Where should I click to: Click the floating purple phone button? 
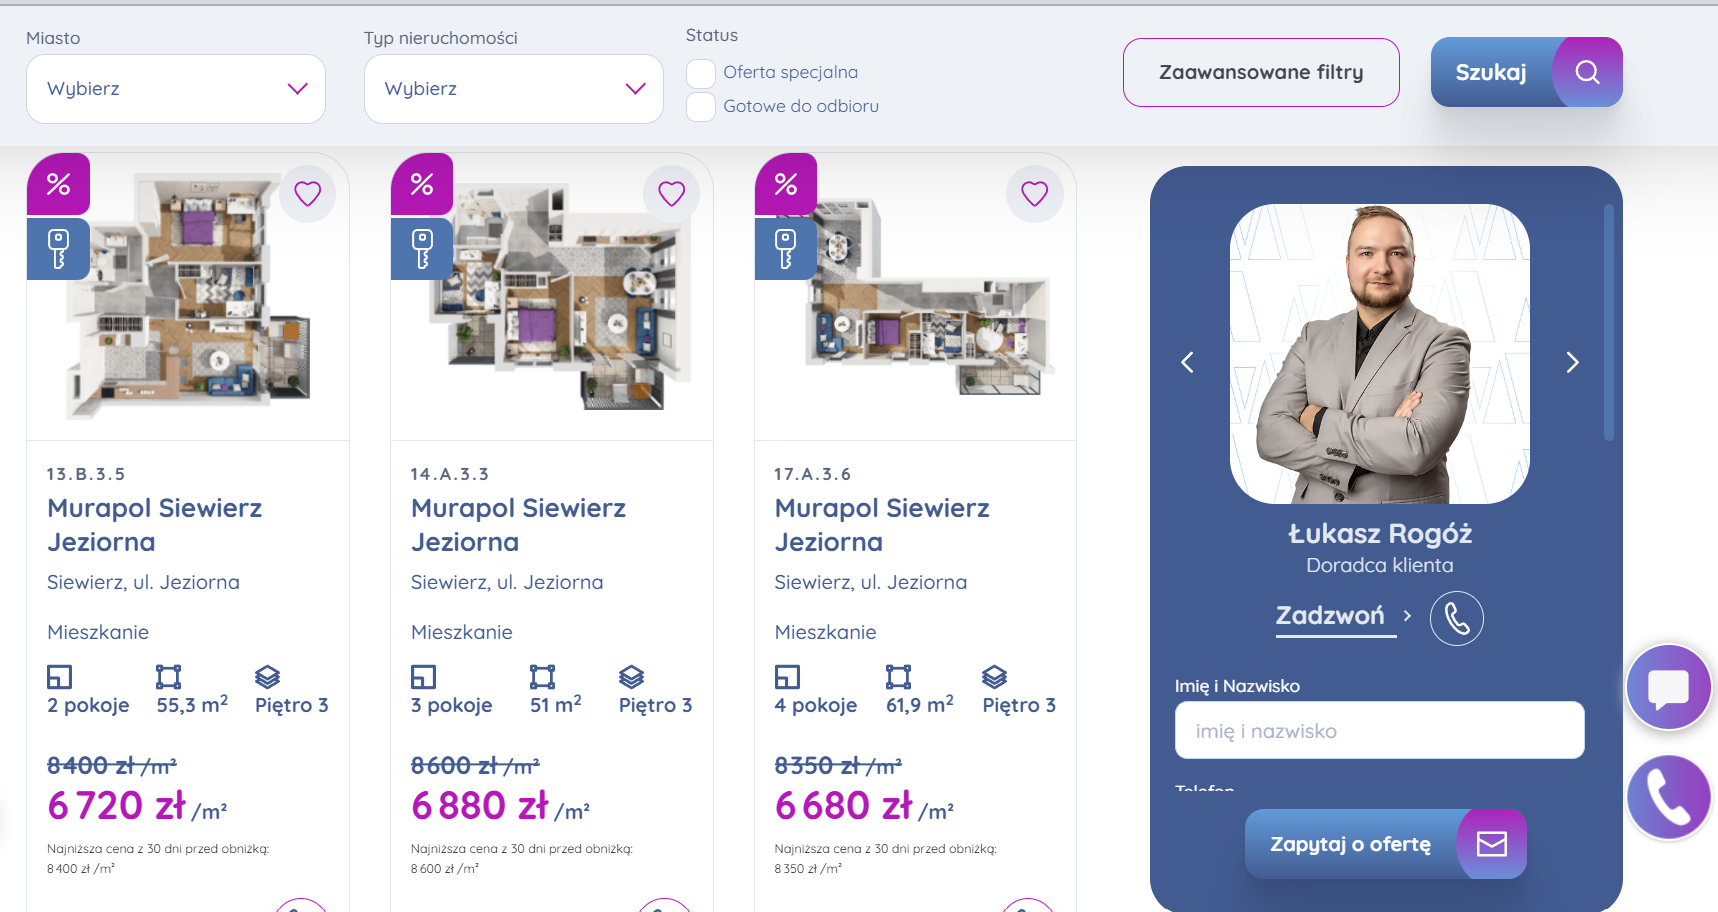pyautogui.click(x=1669, y=797)
